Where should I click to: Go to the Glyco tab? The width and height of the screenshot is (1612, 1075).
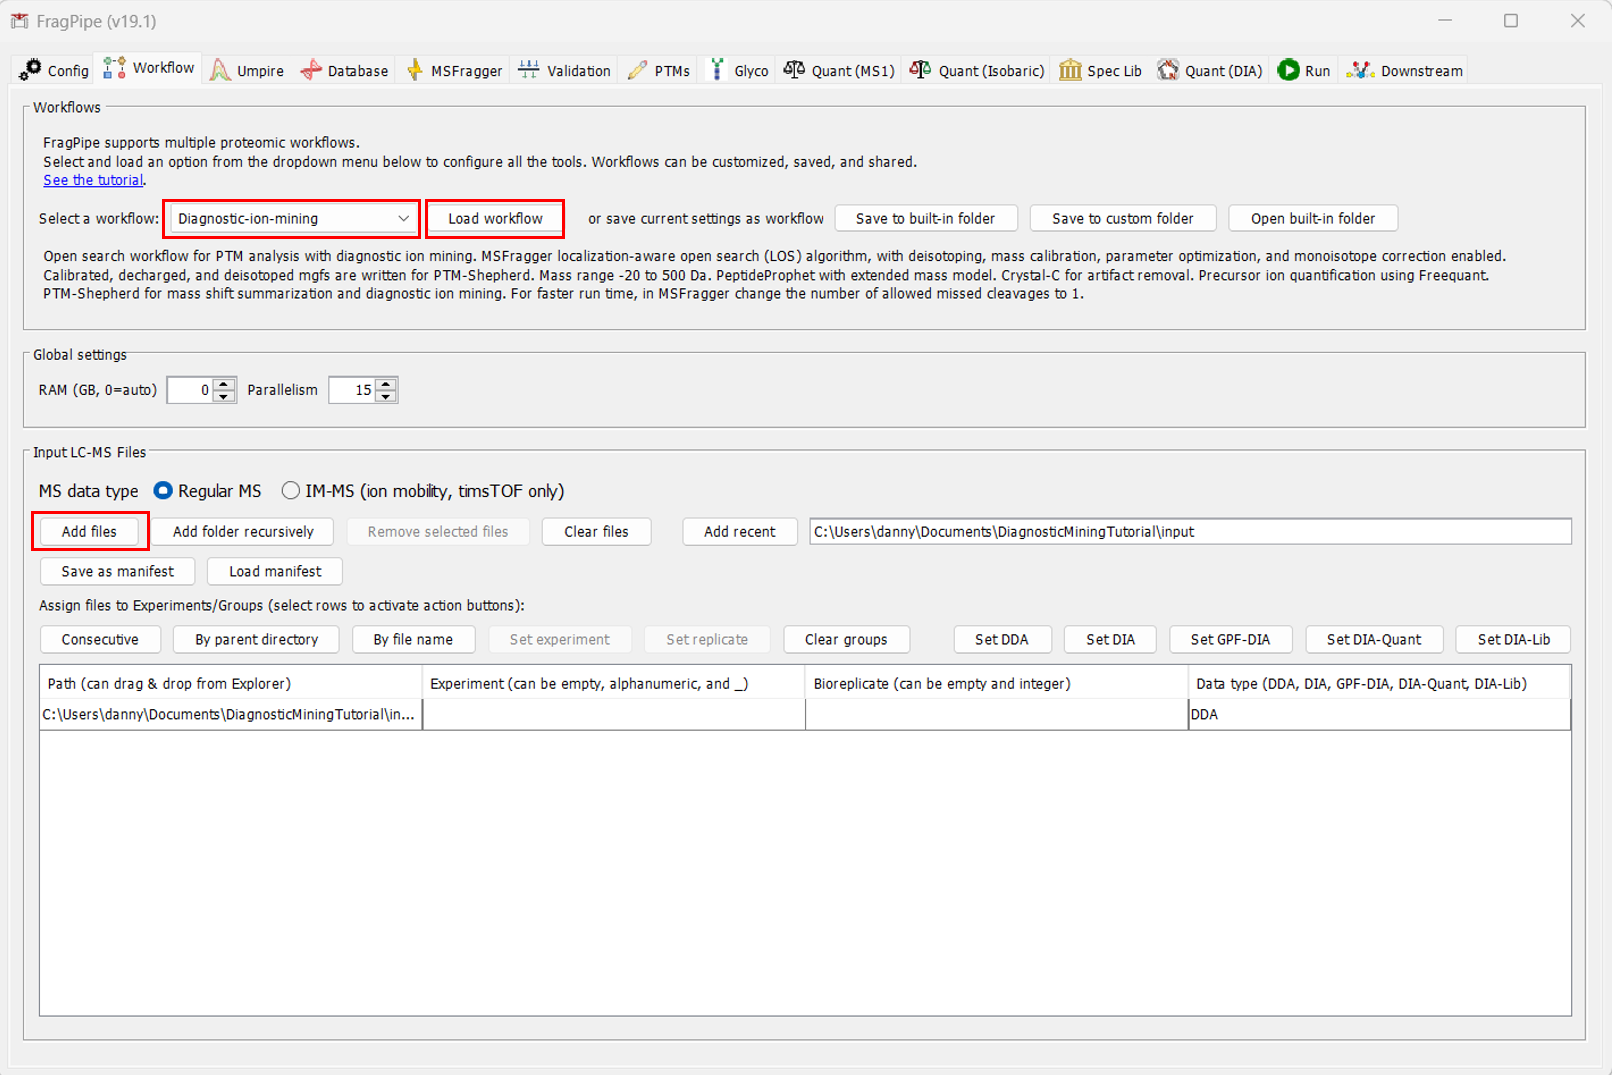coord(739,70)
